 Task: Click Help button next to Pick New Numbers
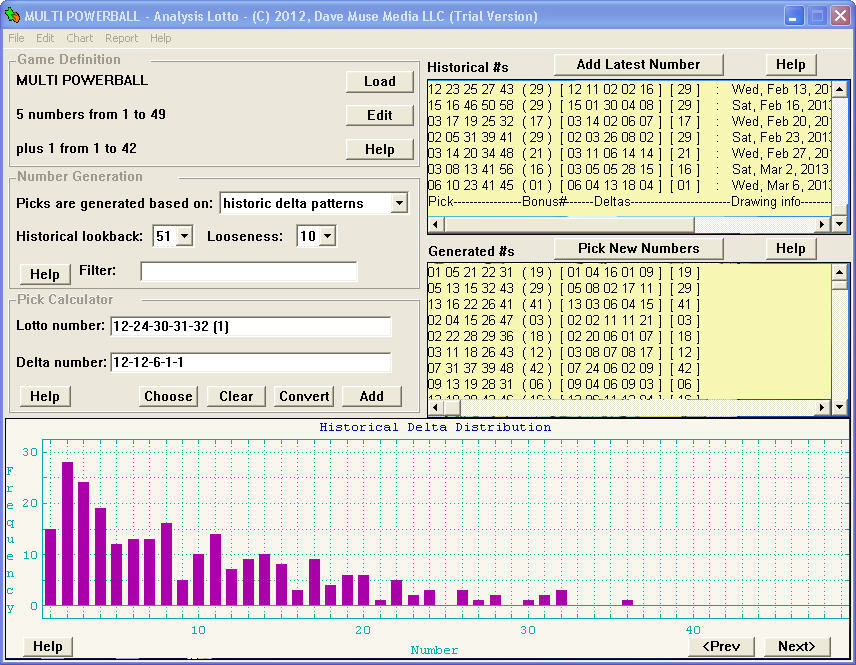point(790,248)
